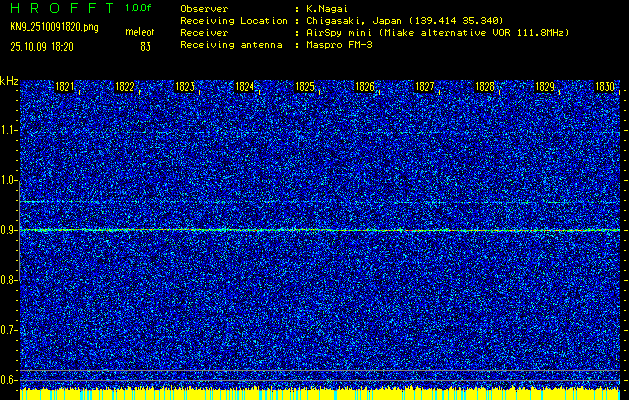Select the 0.7 kHz axis label
The width and height of the screenshot is (629, 400).
pos(9,329)
